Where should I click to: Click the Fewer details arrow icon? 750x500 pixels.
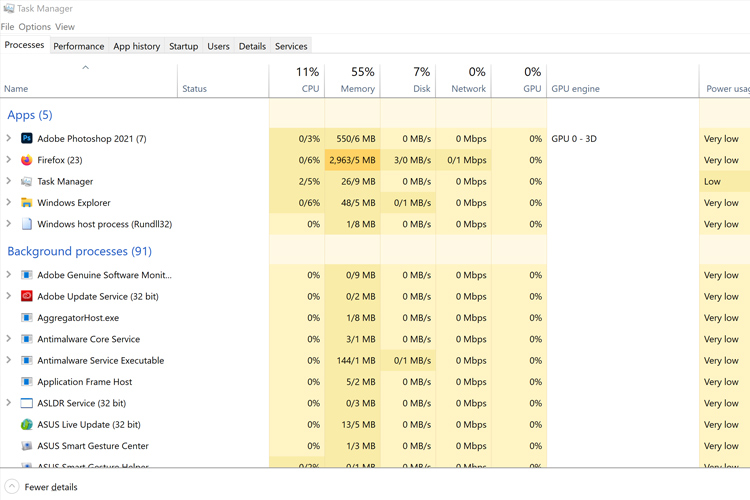point(11,487)
